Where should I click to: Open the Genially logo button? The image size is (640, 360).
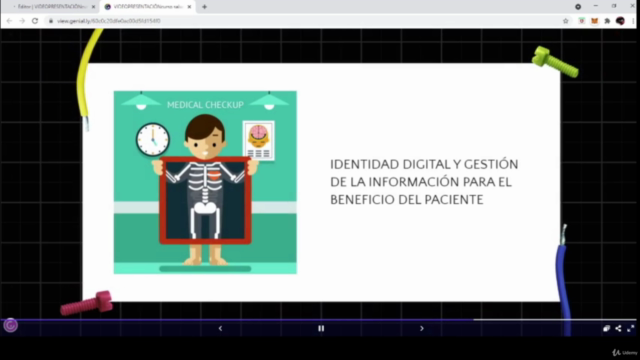point(11,325)
